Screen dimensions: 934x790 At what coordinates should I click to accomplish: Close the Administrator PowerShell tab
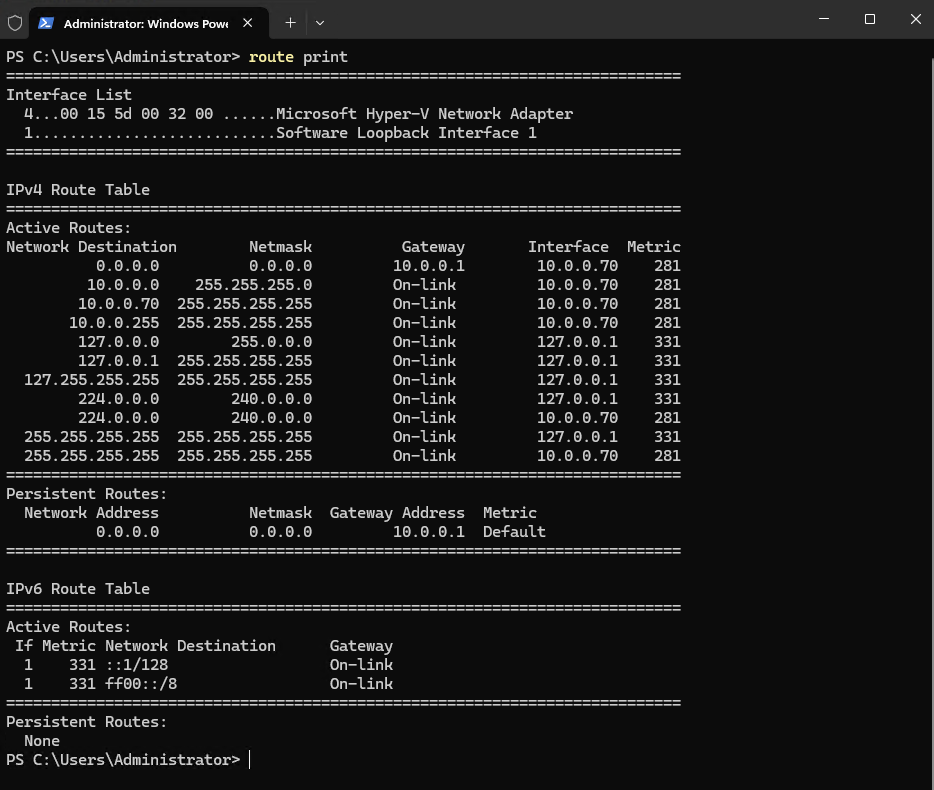[248, 23]
